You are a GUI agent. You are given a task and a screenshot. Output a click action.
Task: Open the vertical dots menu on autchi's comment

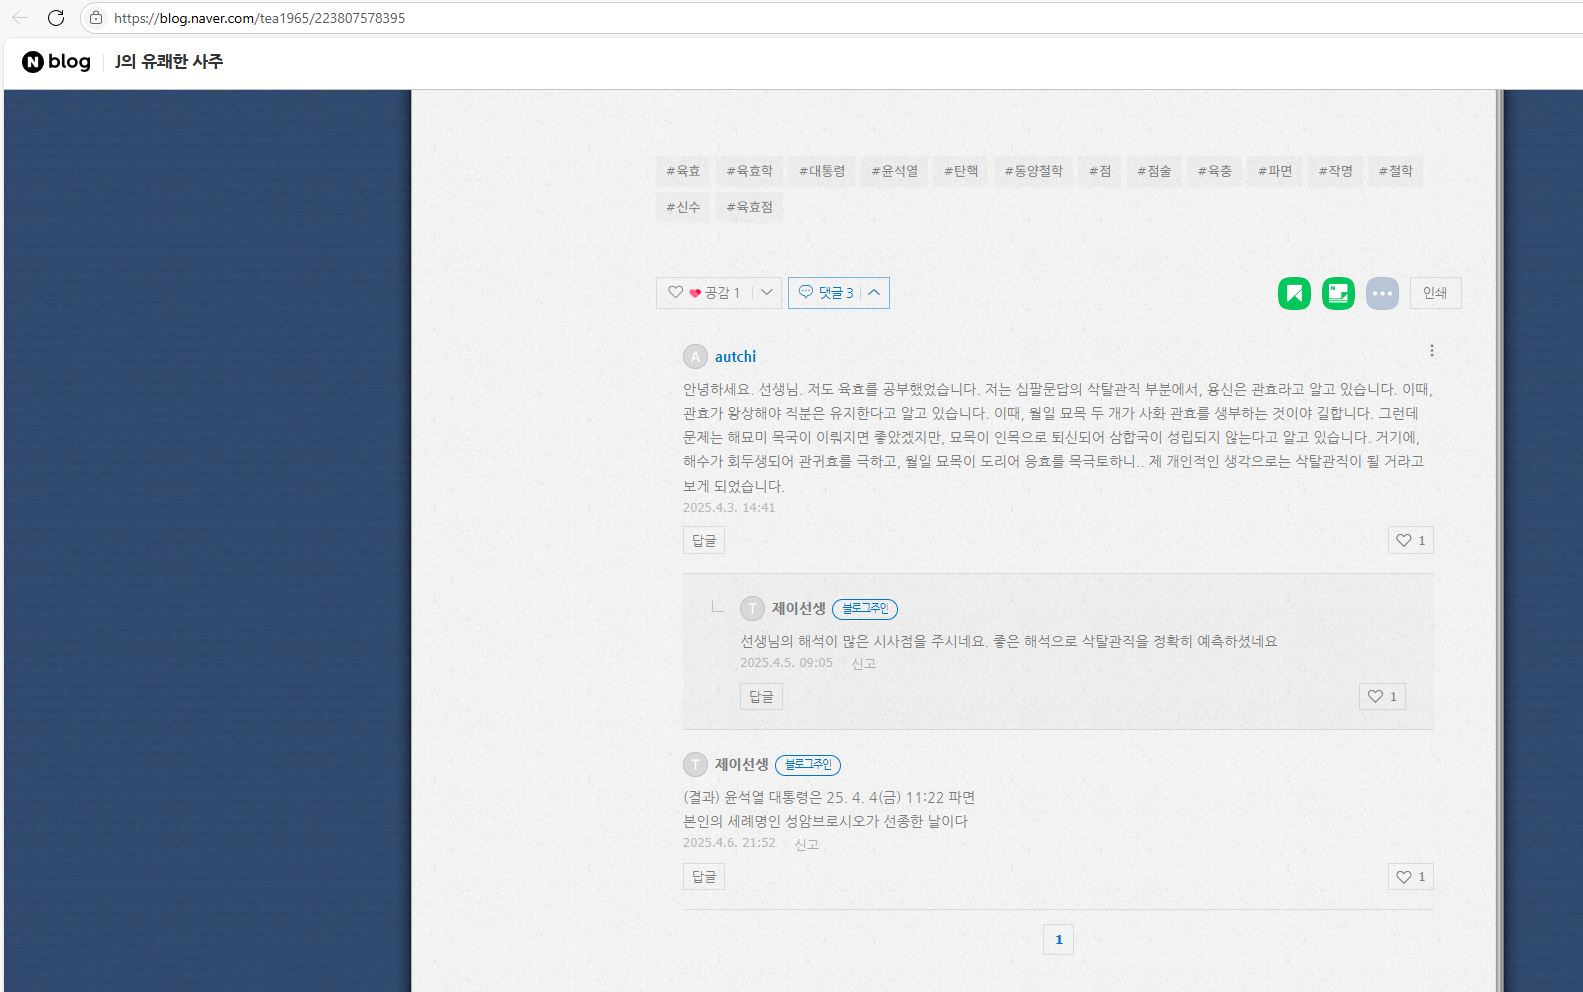[1432, 351]
